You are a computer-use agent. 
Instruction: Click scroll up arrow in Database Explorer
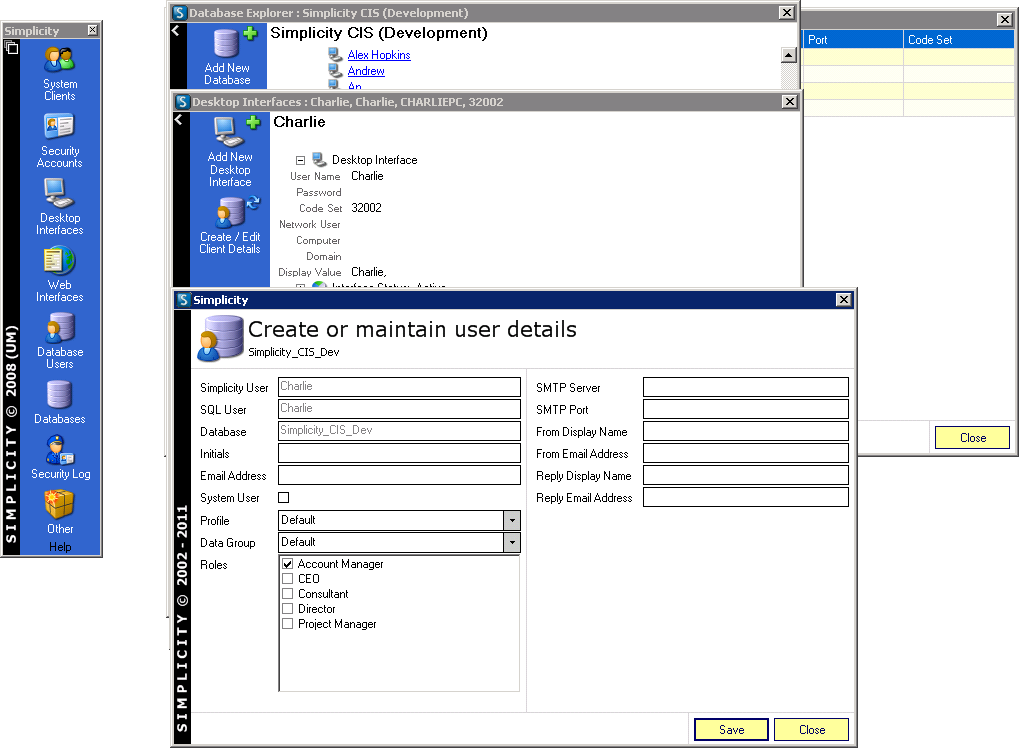click(788, 55)
